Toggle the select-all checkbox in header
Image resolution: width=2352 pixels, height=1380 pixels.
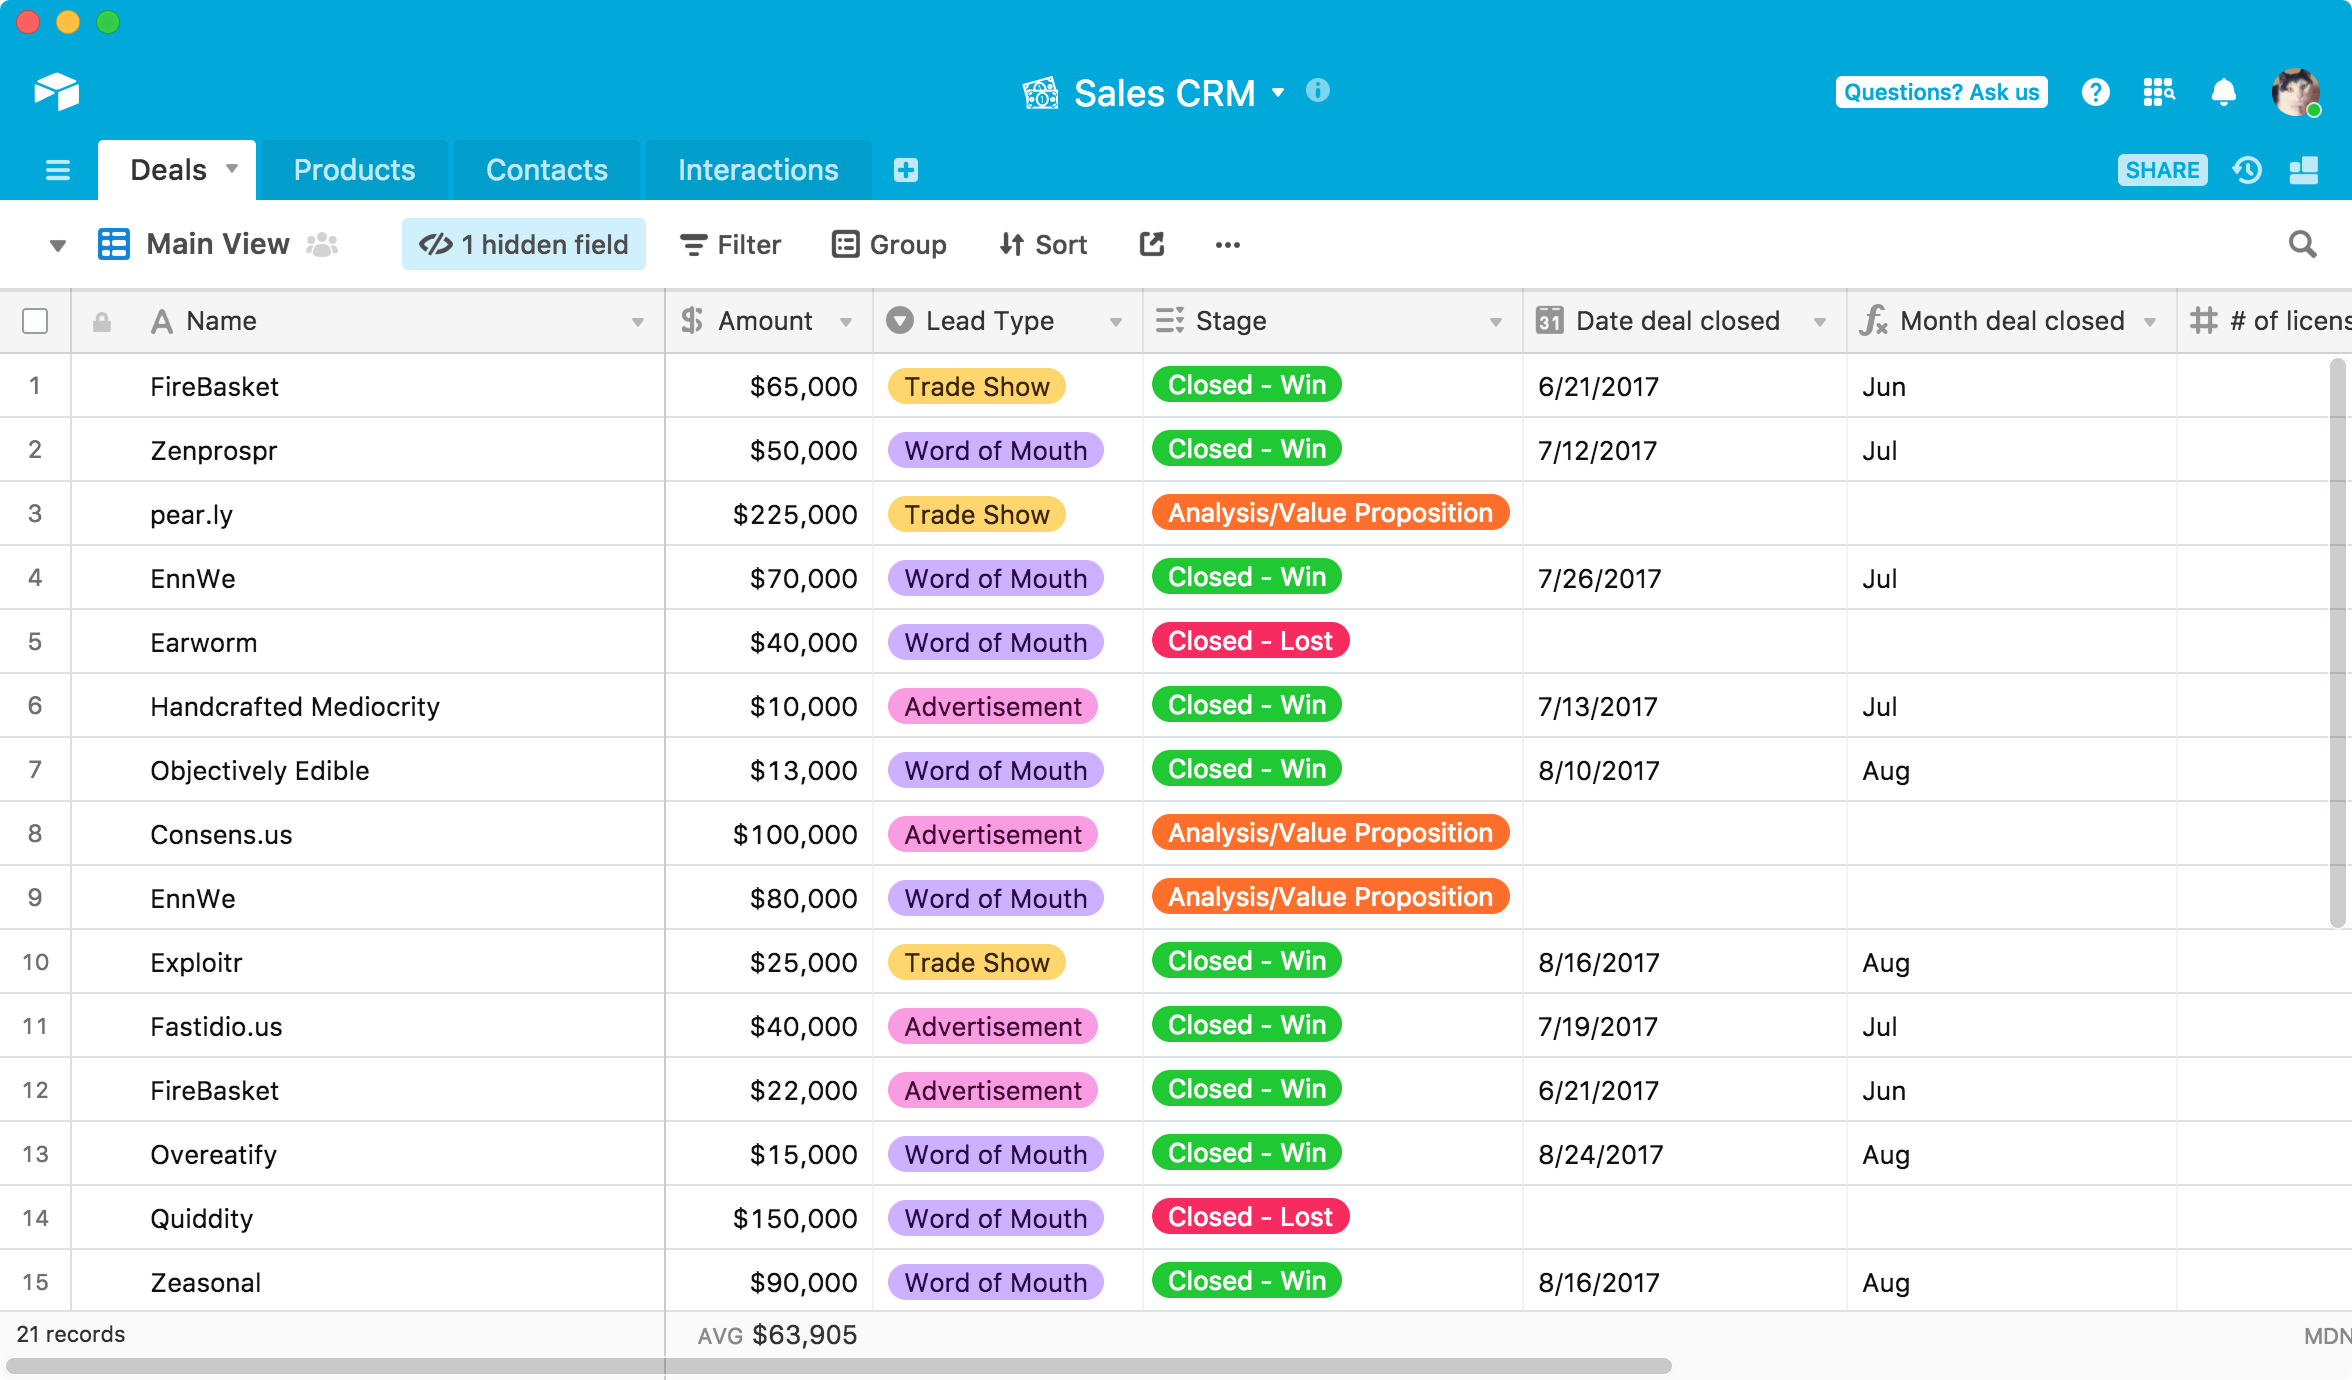(x=36, y=320)
